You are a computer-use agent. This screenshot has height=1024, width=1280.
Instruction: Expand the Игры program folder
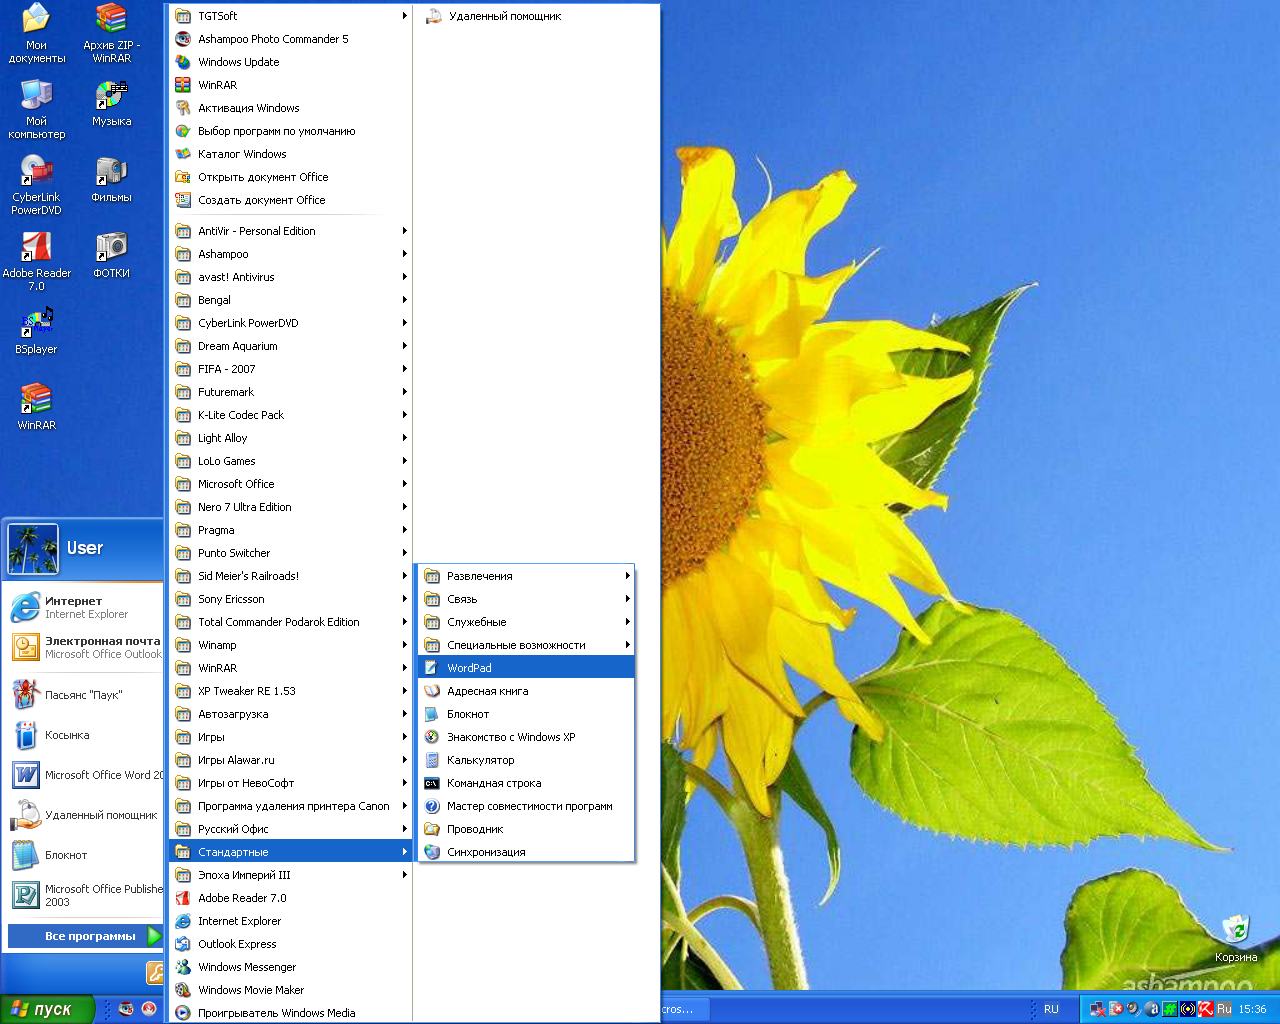291,737
